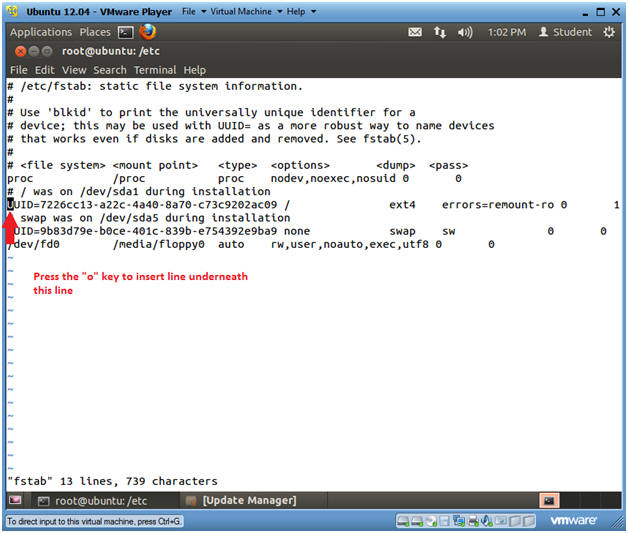Click 'errors=remount-ro' in the ext4 line
The width and height of the screenshot is (628, 533).
498,205
